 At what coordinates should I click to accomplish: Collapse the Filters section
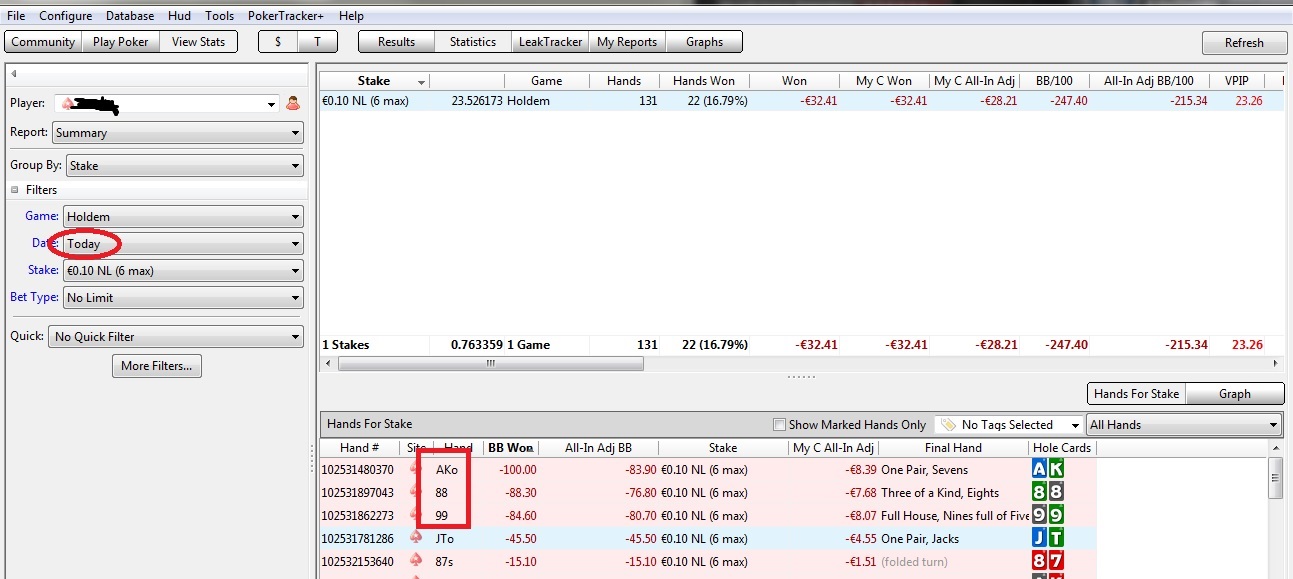15,190
